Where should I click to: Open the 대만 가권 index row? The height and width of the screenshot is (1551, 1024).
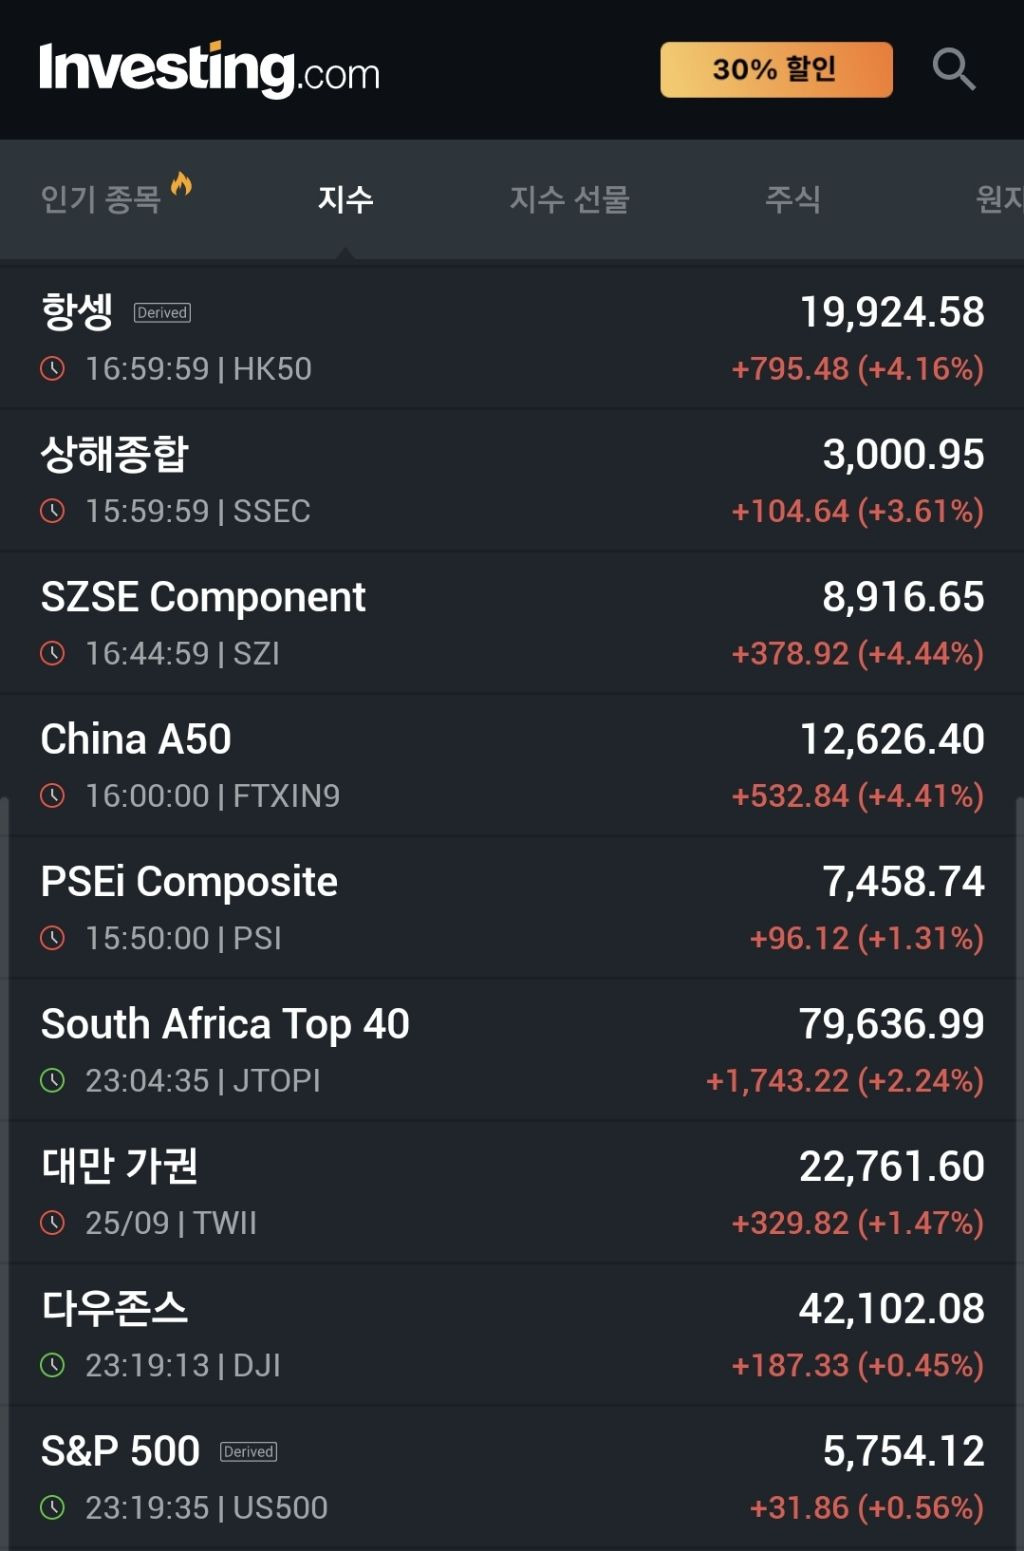pos(120,1167)
